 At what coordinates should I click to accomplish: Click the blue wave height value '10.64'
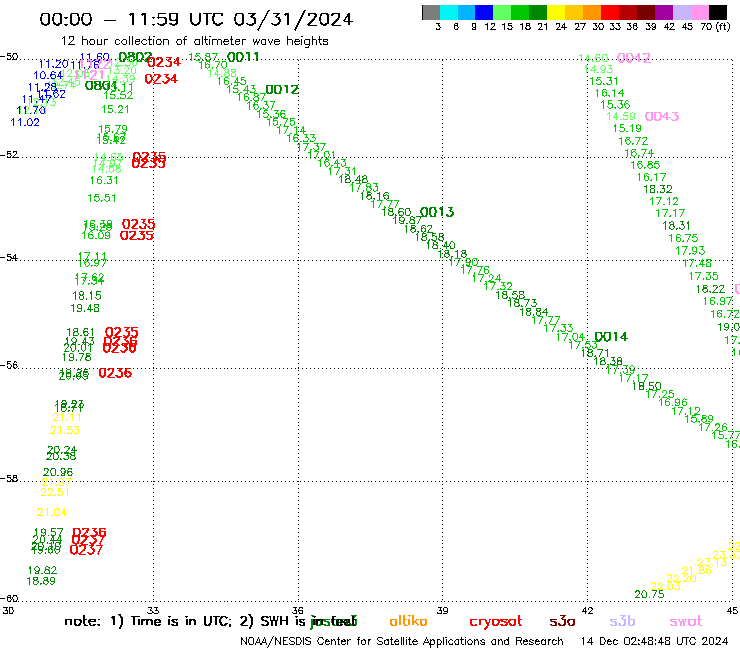coord(48,75)
